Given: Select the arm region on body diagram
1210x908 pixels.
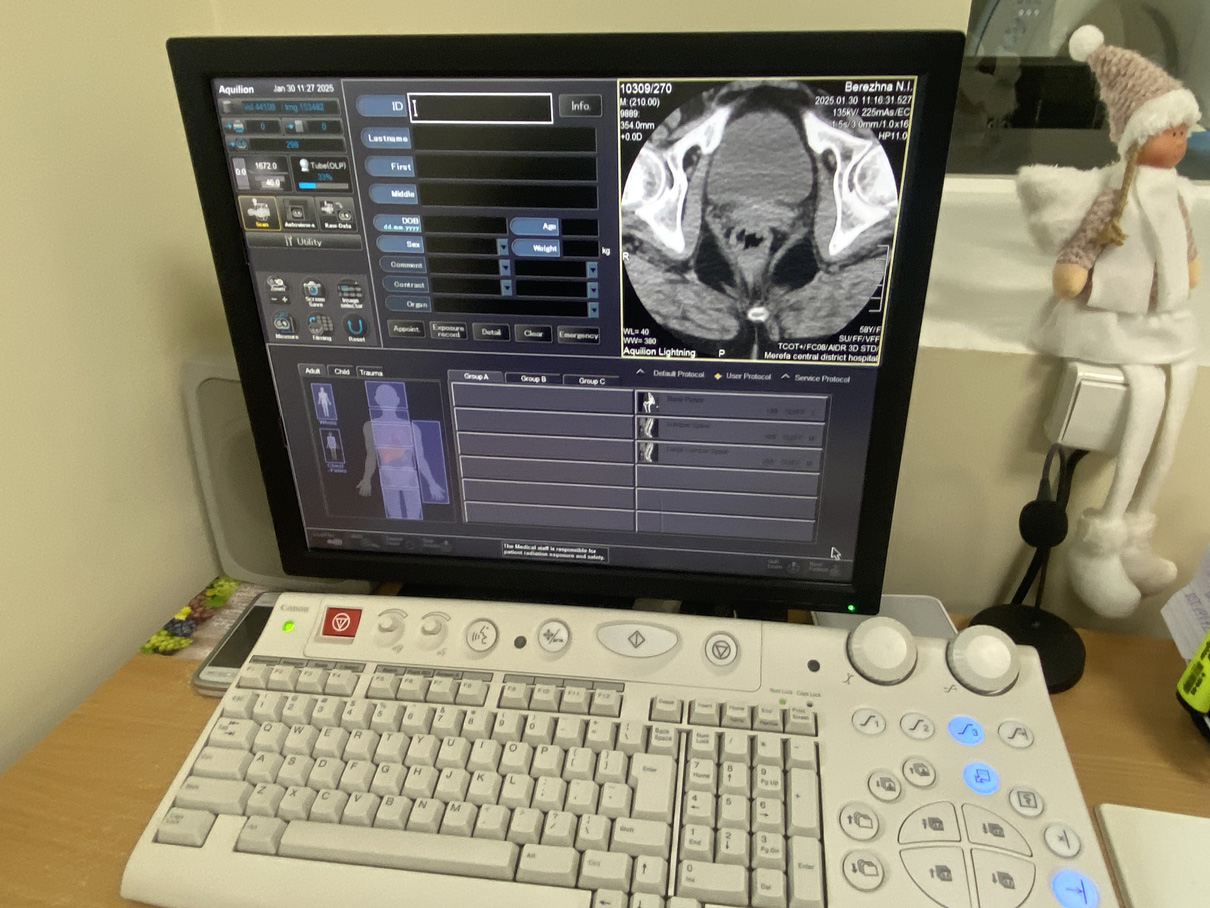Looking at the screenshot, I should click(x=430, y=462).
